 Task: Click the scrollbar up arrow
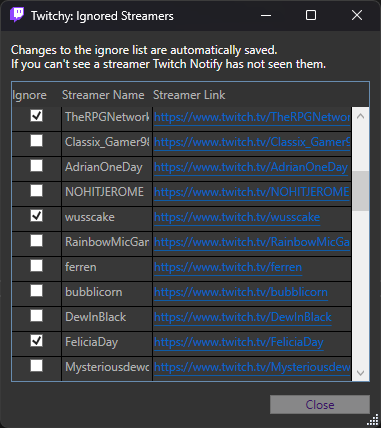[360, 116]
